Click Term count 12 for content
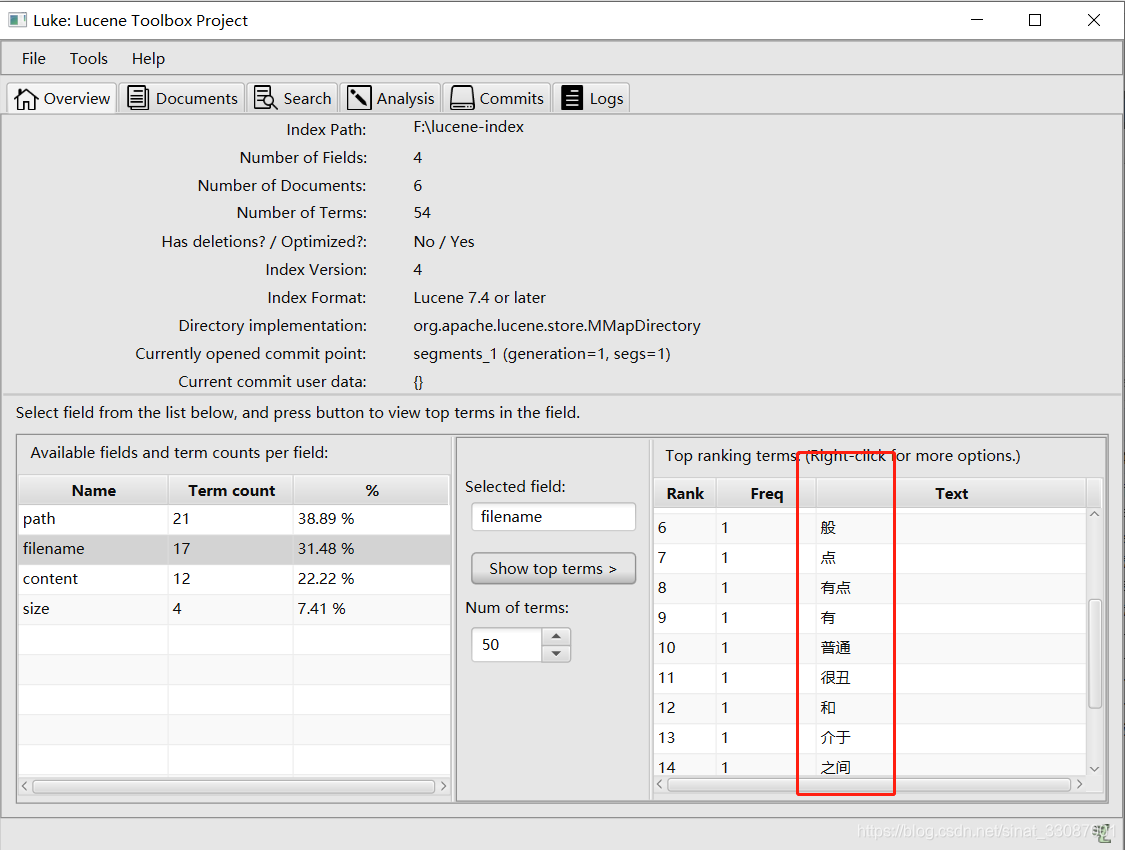The height and width of the screenshot is (850, 1125). tap(182, 579)
